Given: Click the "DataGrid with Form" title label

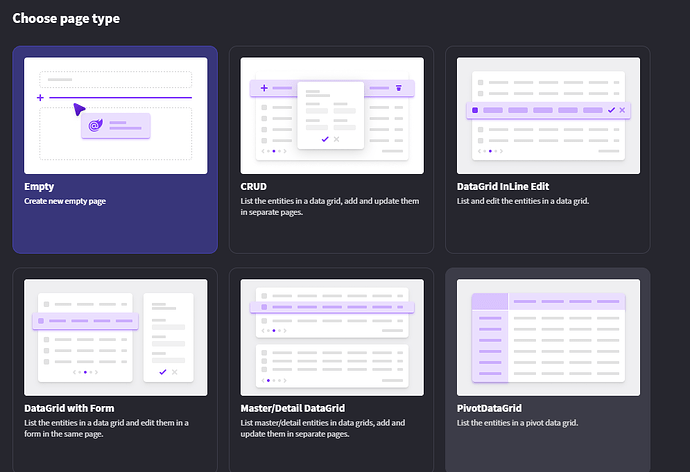Looking at the screenshot, I should coord(66,408).
